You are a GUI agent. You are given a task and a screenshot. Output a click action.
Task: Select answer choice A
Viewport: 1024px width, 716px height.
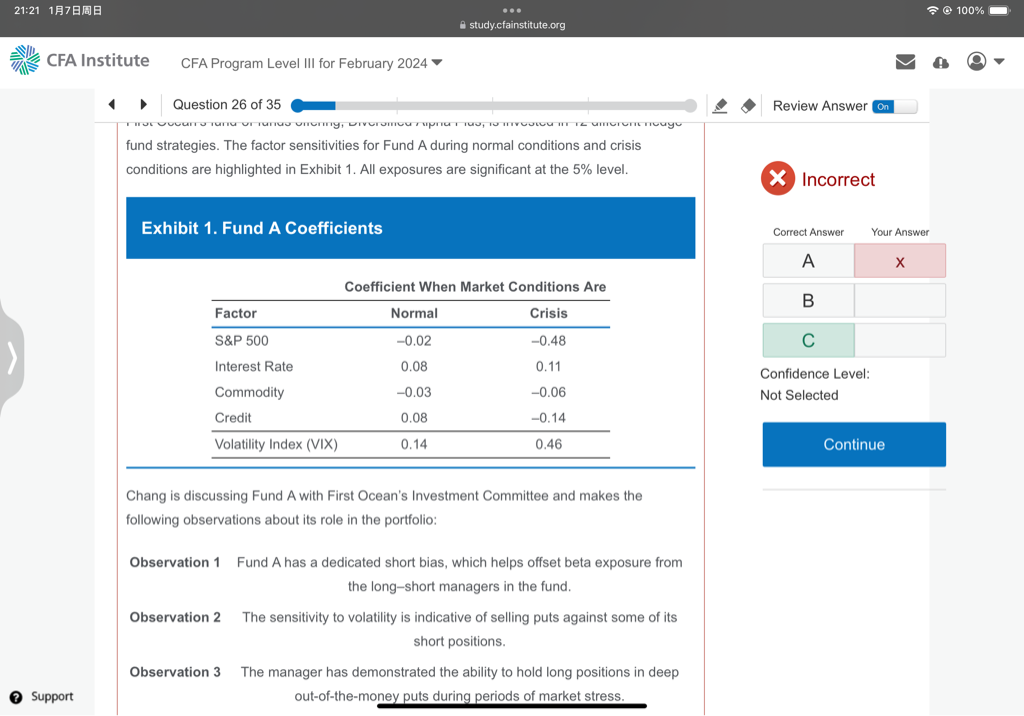point(808,261)
